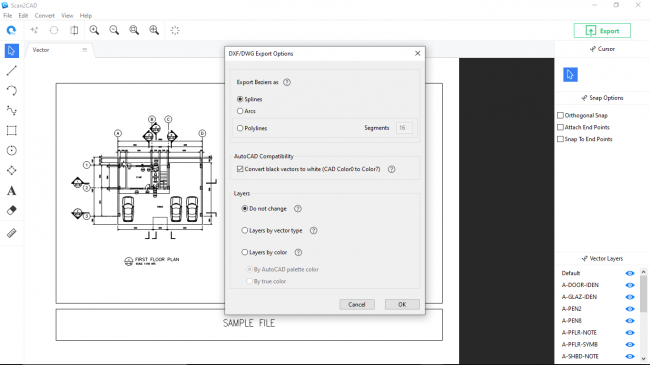Select the Arcs radio button
Viewport: 650px width, 365px height.
240,111
